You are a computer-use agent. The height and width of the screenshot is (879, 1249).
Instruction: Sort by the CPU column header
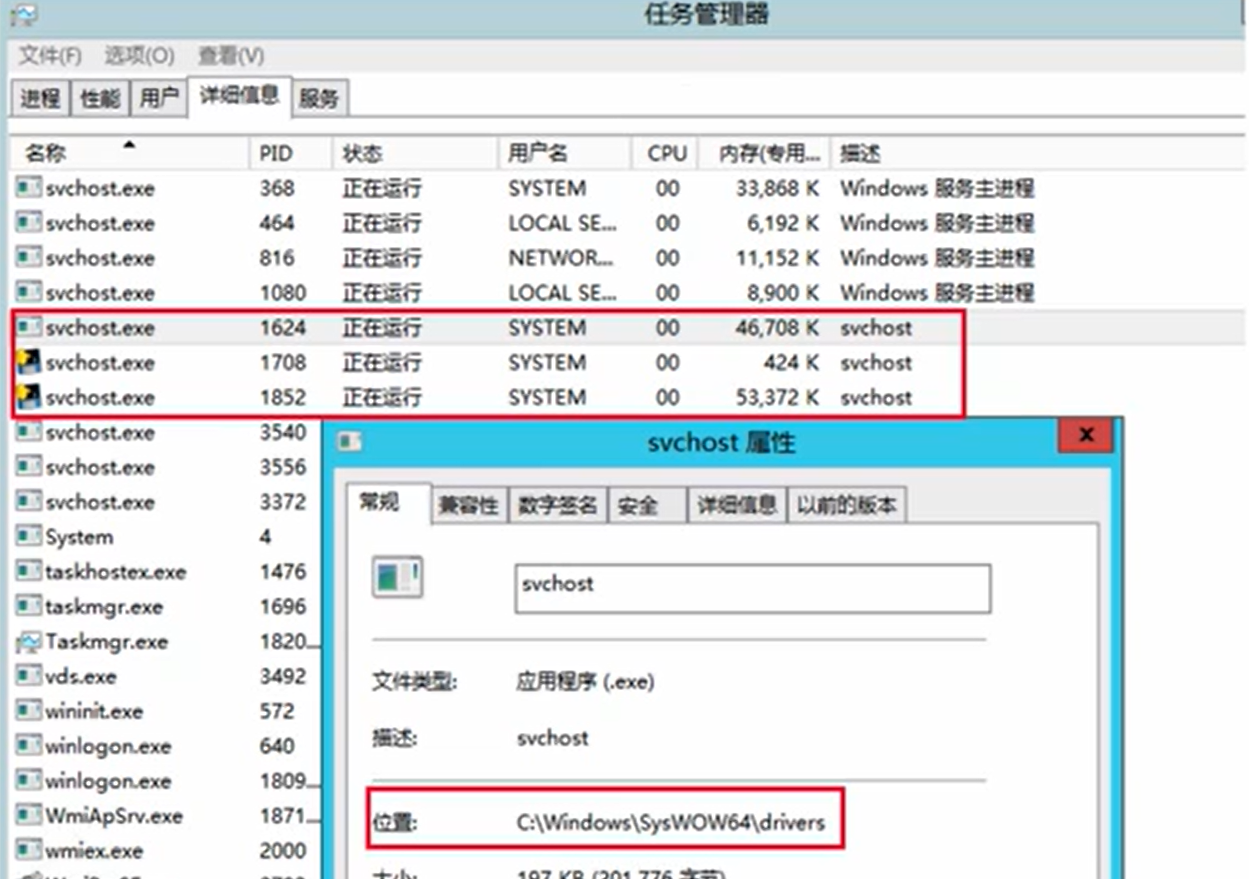[x=667, y=153]
